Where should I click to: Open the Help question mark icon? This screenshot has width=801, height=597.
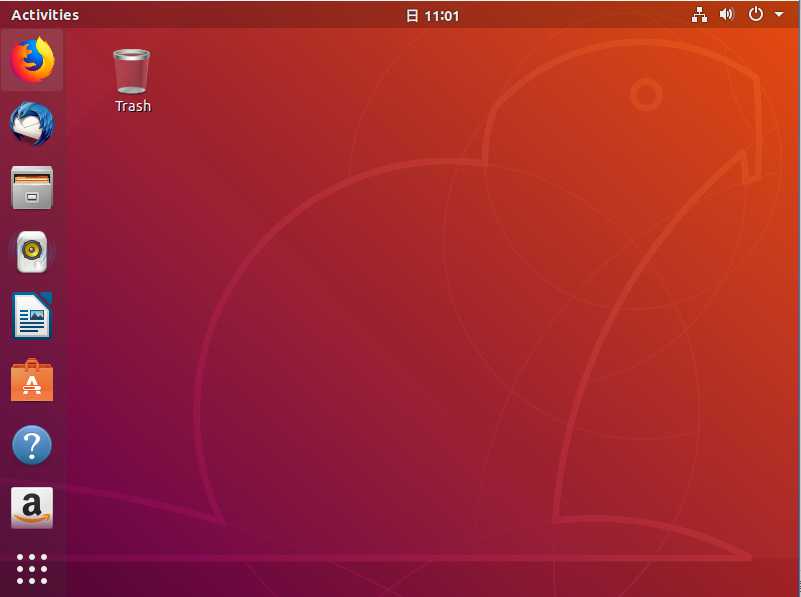32,444
